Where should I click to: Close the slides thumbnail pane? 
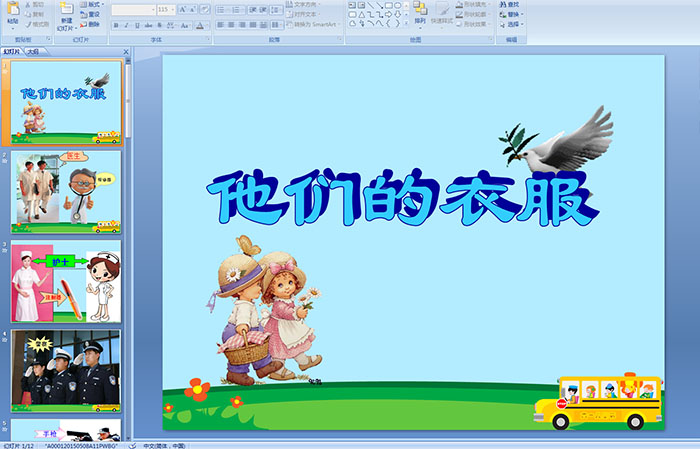[x=126, y=52]
